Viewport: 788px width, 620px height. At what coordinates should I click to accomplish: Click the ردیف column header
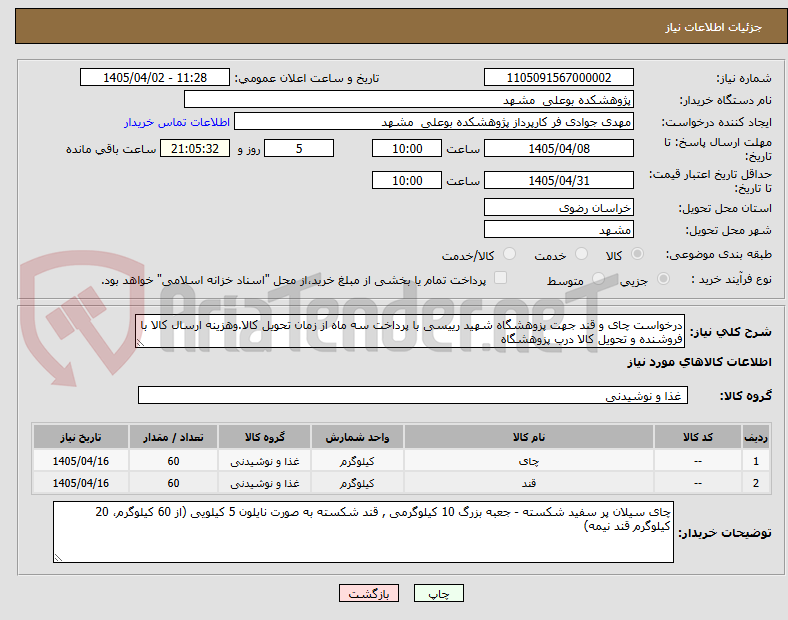[756, 437]
